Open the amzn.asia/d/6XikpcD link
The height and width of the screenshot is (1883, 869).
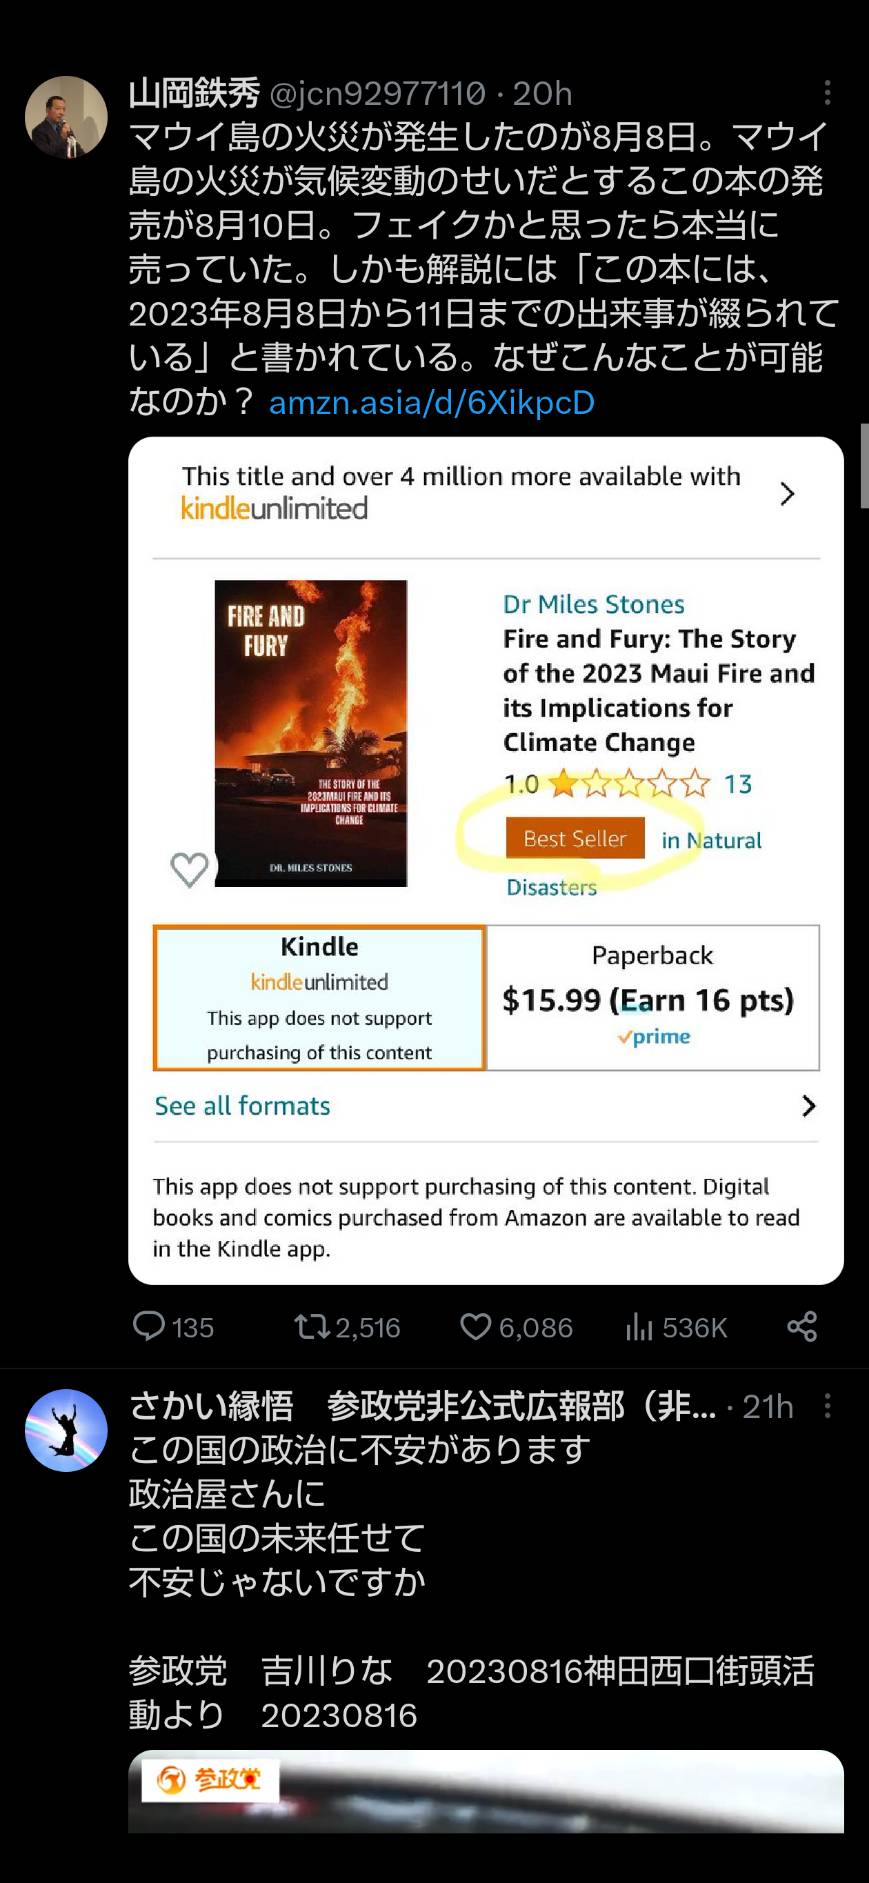point(432,402)
